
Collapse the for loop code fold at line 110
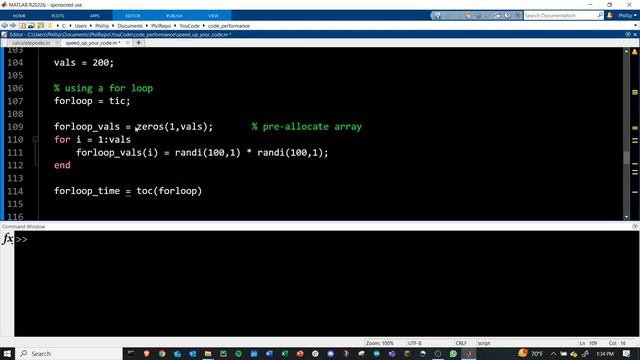(x=36, y=139)
